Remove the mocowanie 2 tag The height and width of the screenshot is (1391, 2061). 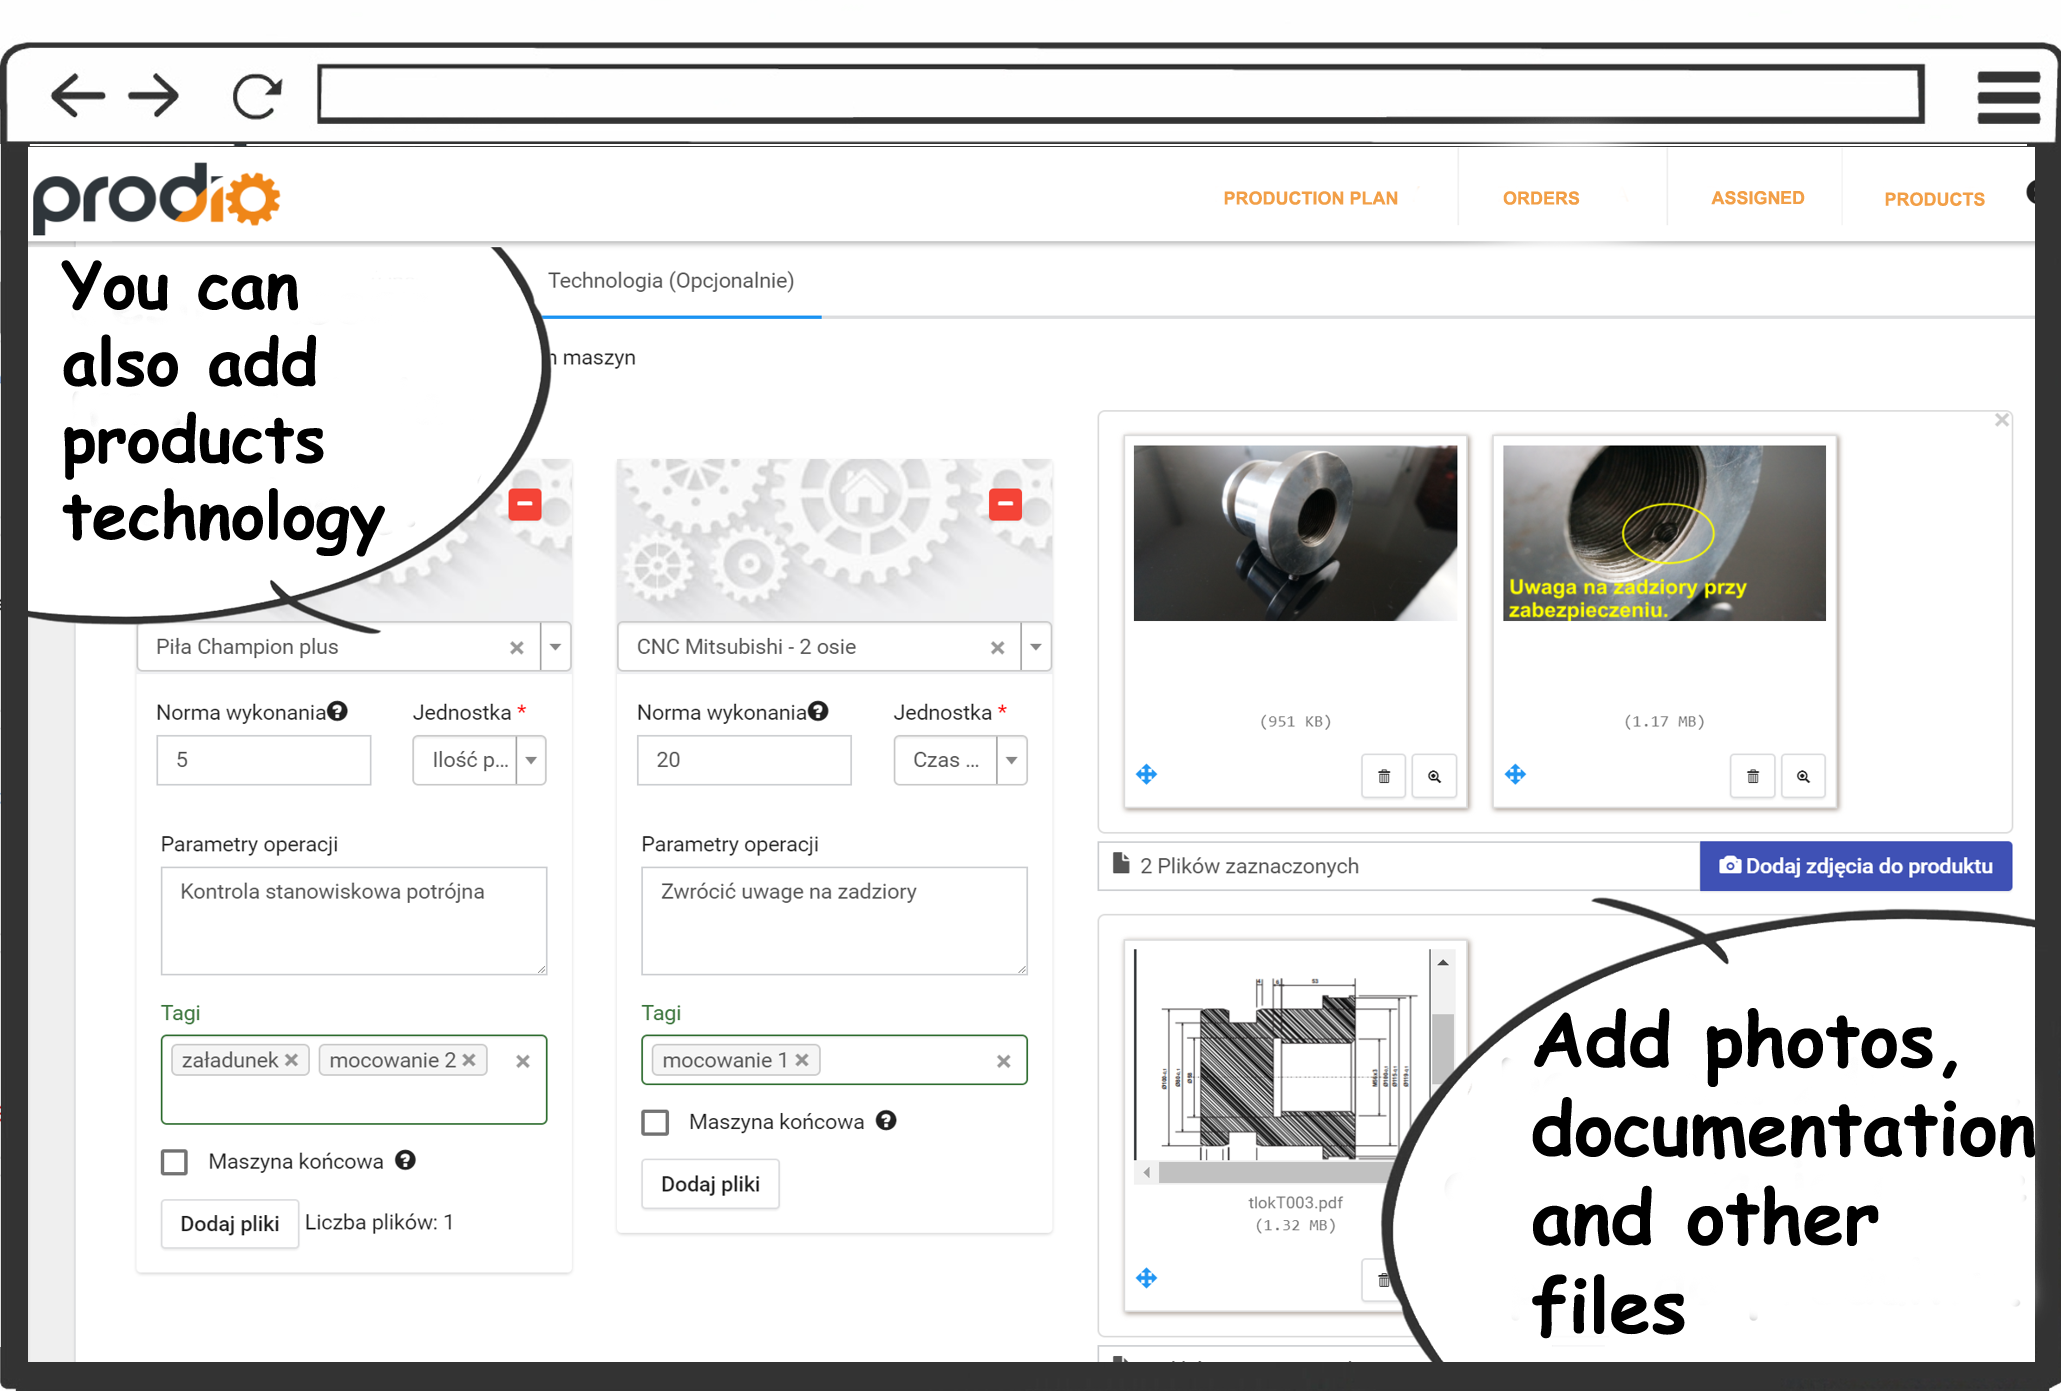(469, 1060)
